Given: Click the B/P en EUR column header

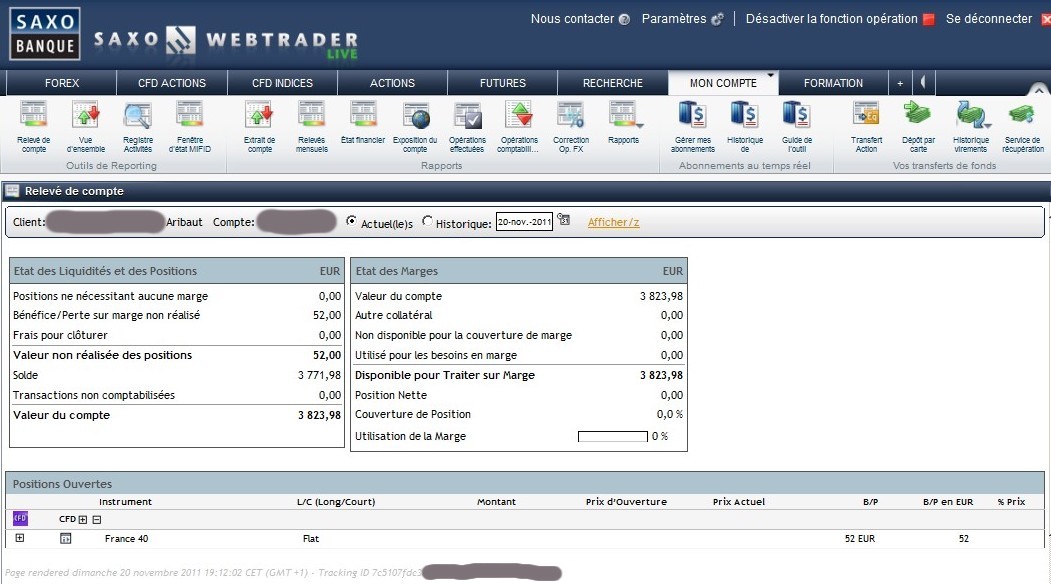Looking at the screenshot, I should 948,502.
